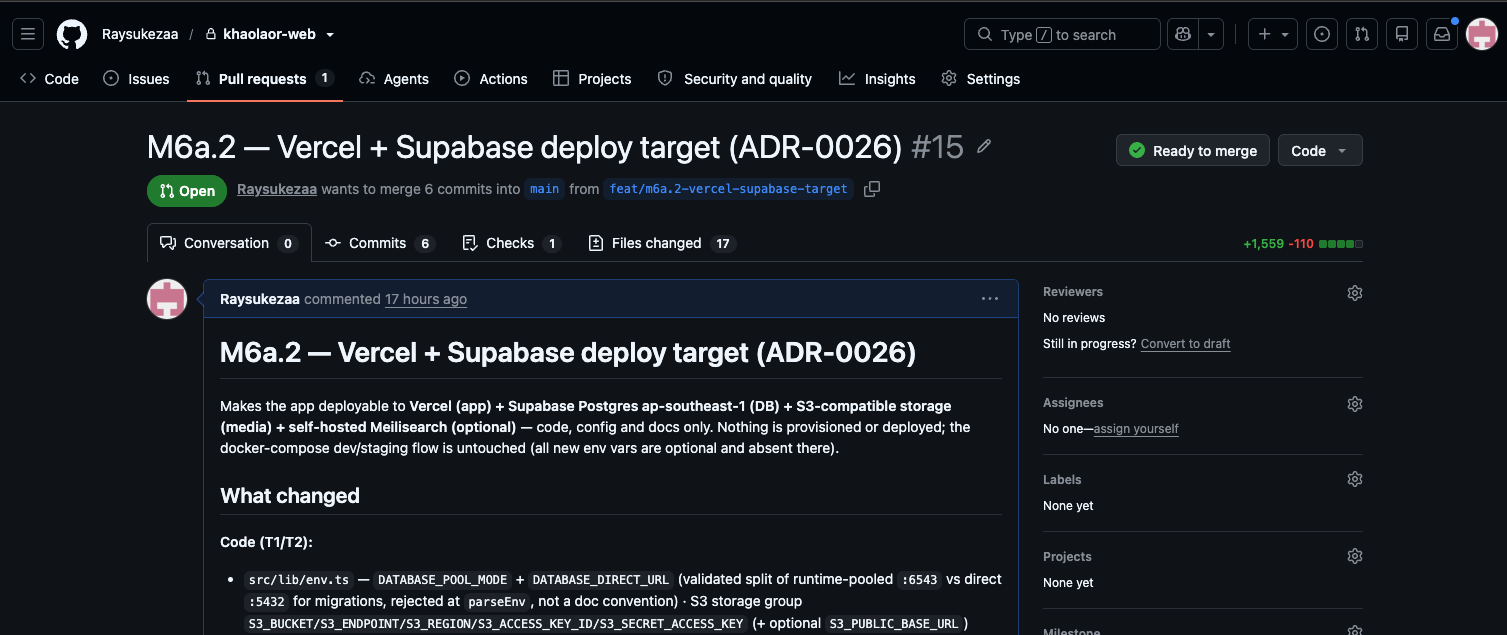Open the pull requests icon in the top header bar
The image size is (1507, 635).
(1362, 34)
